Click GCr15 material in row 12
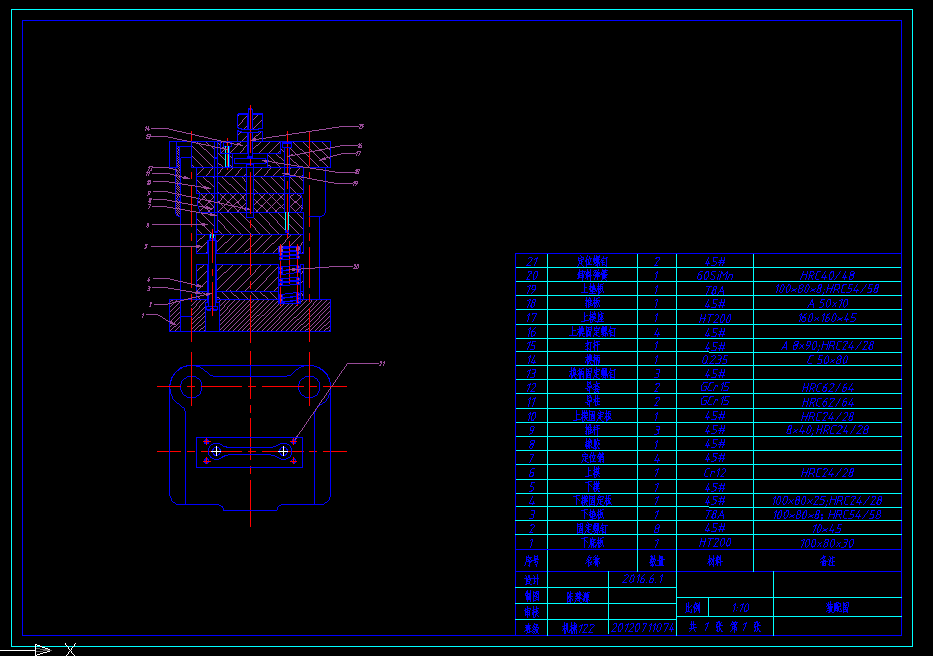The width and height of the screenshot is (933, 656). pos(715,388)
